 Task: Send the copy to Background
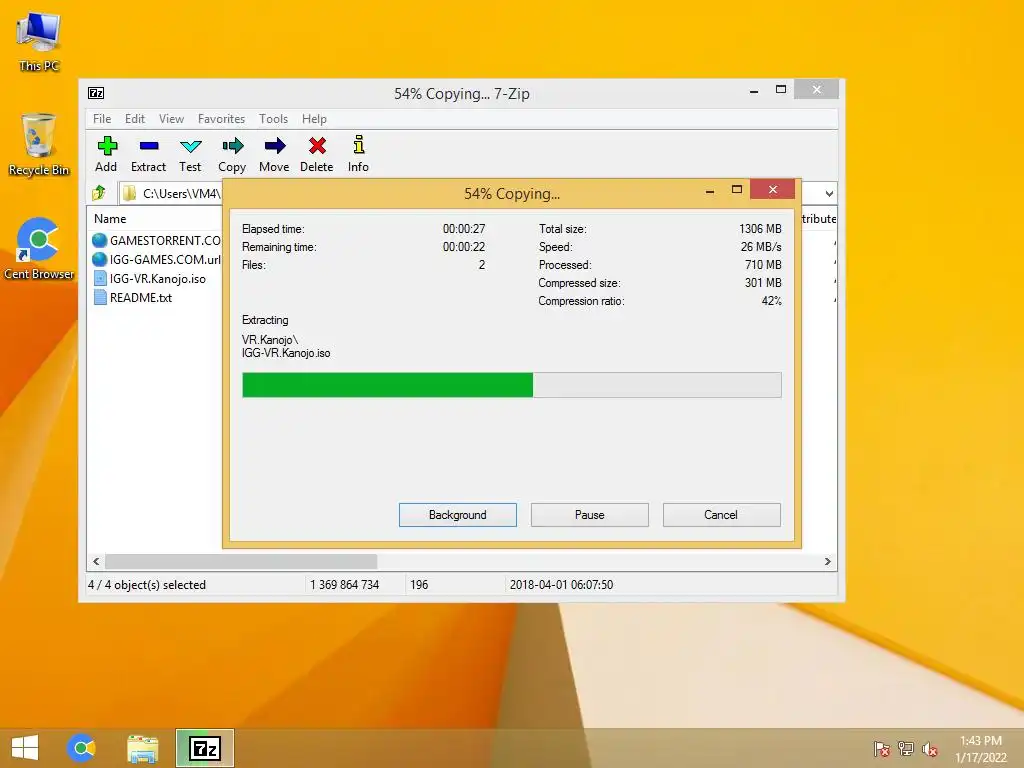[x=458, y=515]
